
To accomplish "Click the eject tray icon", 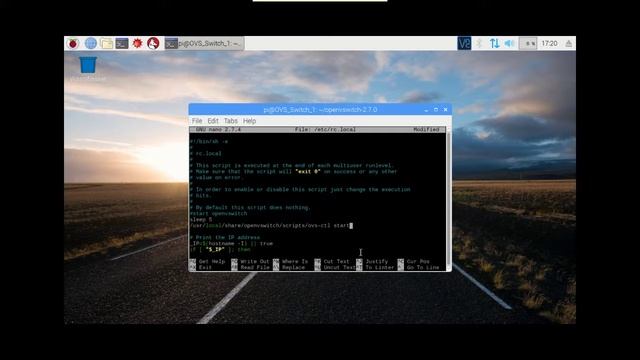I will pos(569,43).
